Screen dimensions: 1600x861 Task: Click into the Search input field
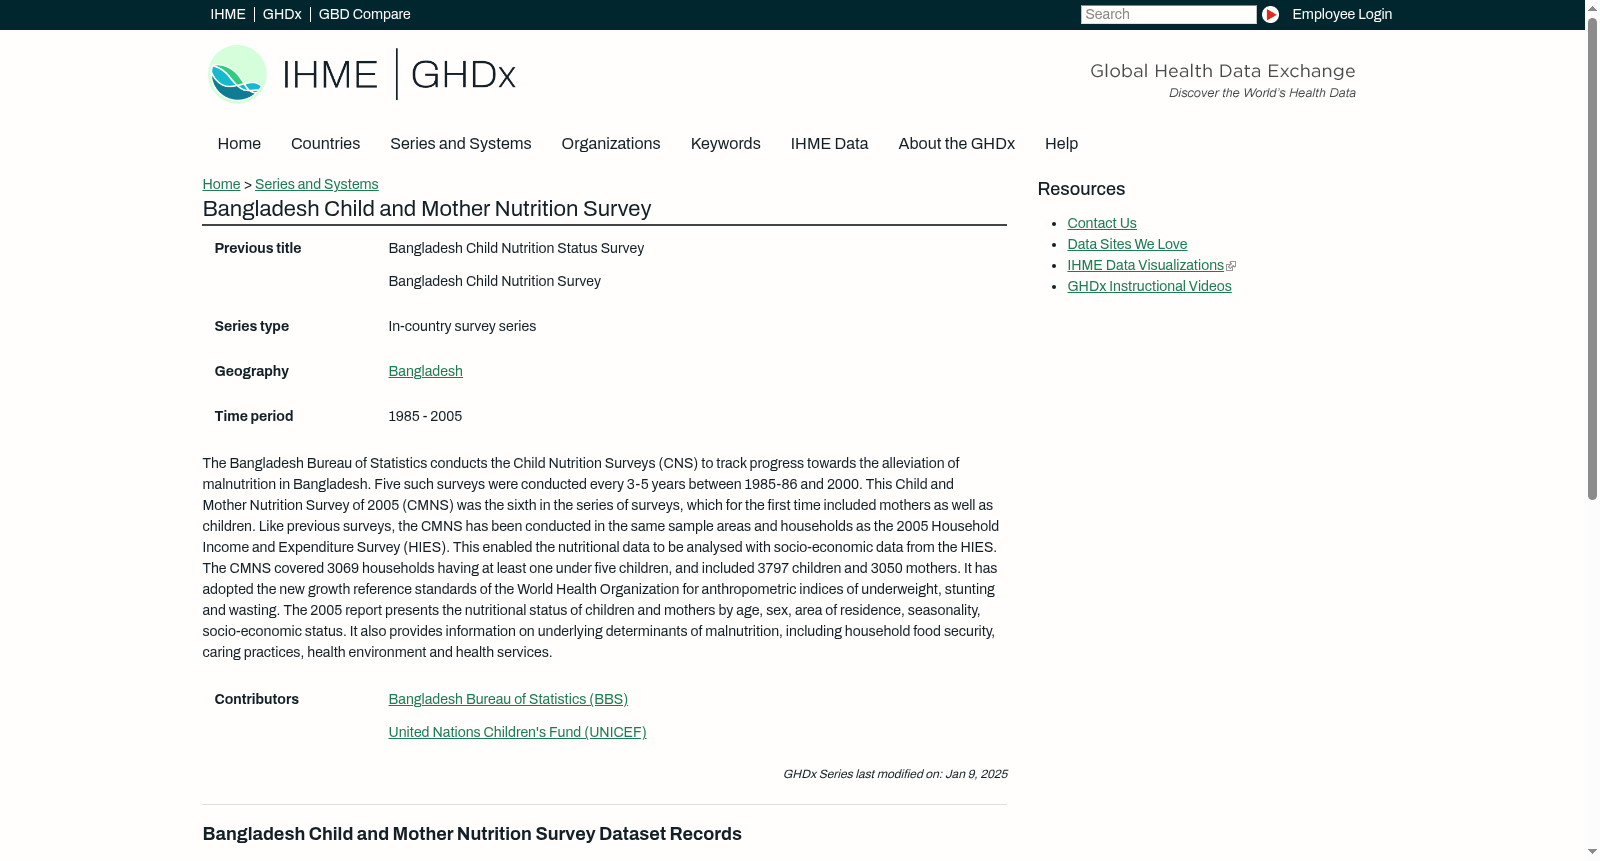[1168, 14]
